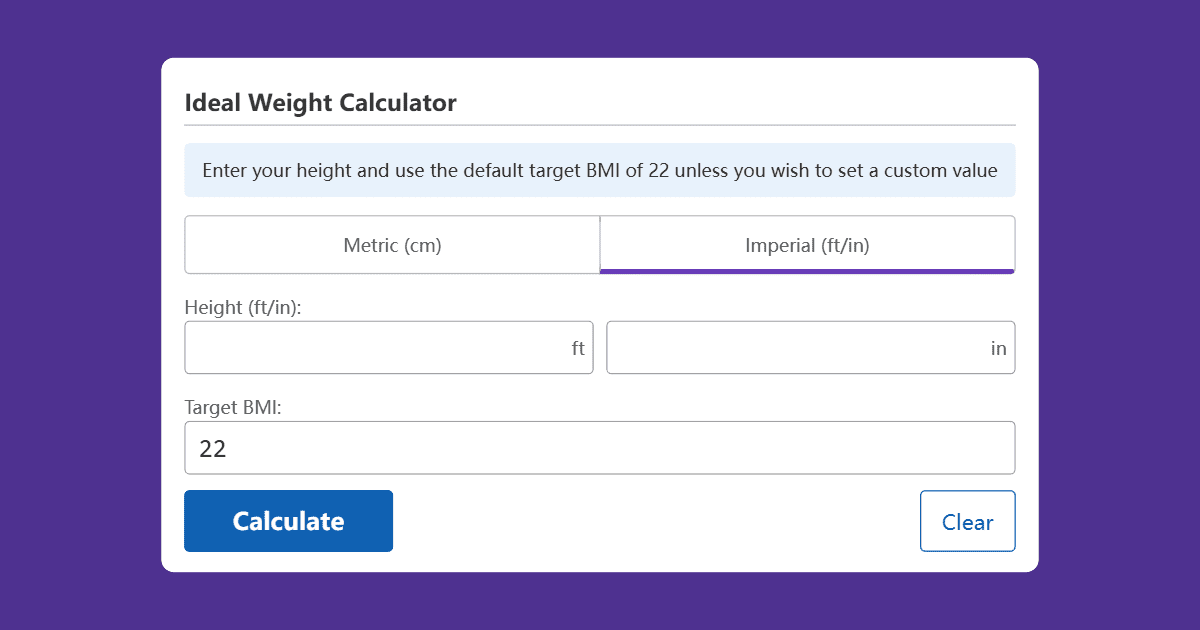Click the 'ft' unit suffix inside the input
1200x630 pixels.
(x=579, y=347)
